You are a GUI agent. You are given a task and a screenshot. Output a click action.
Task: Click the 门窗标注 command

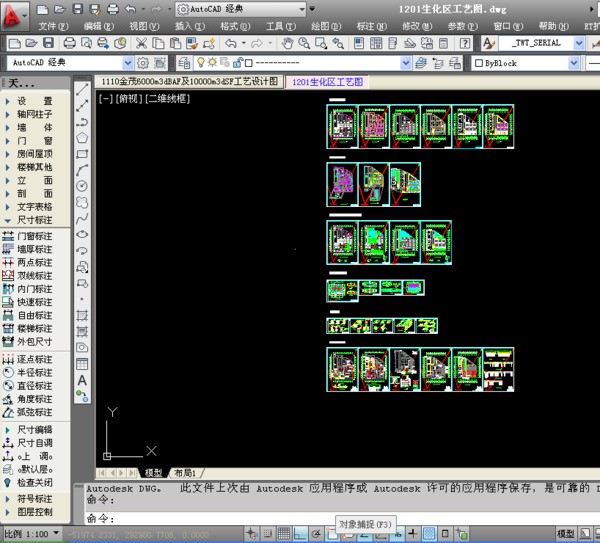coord(35,236)
